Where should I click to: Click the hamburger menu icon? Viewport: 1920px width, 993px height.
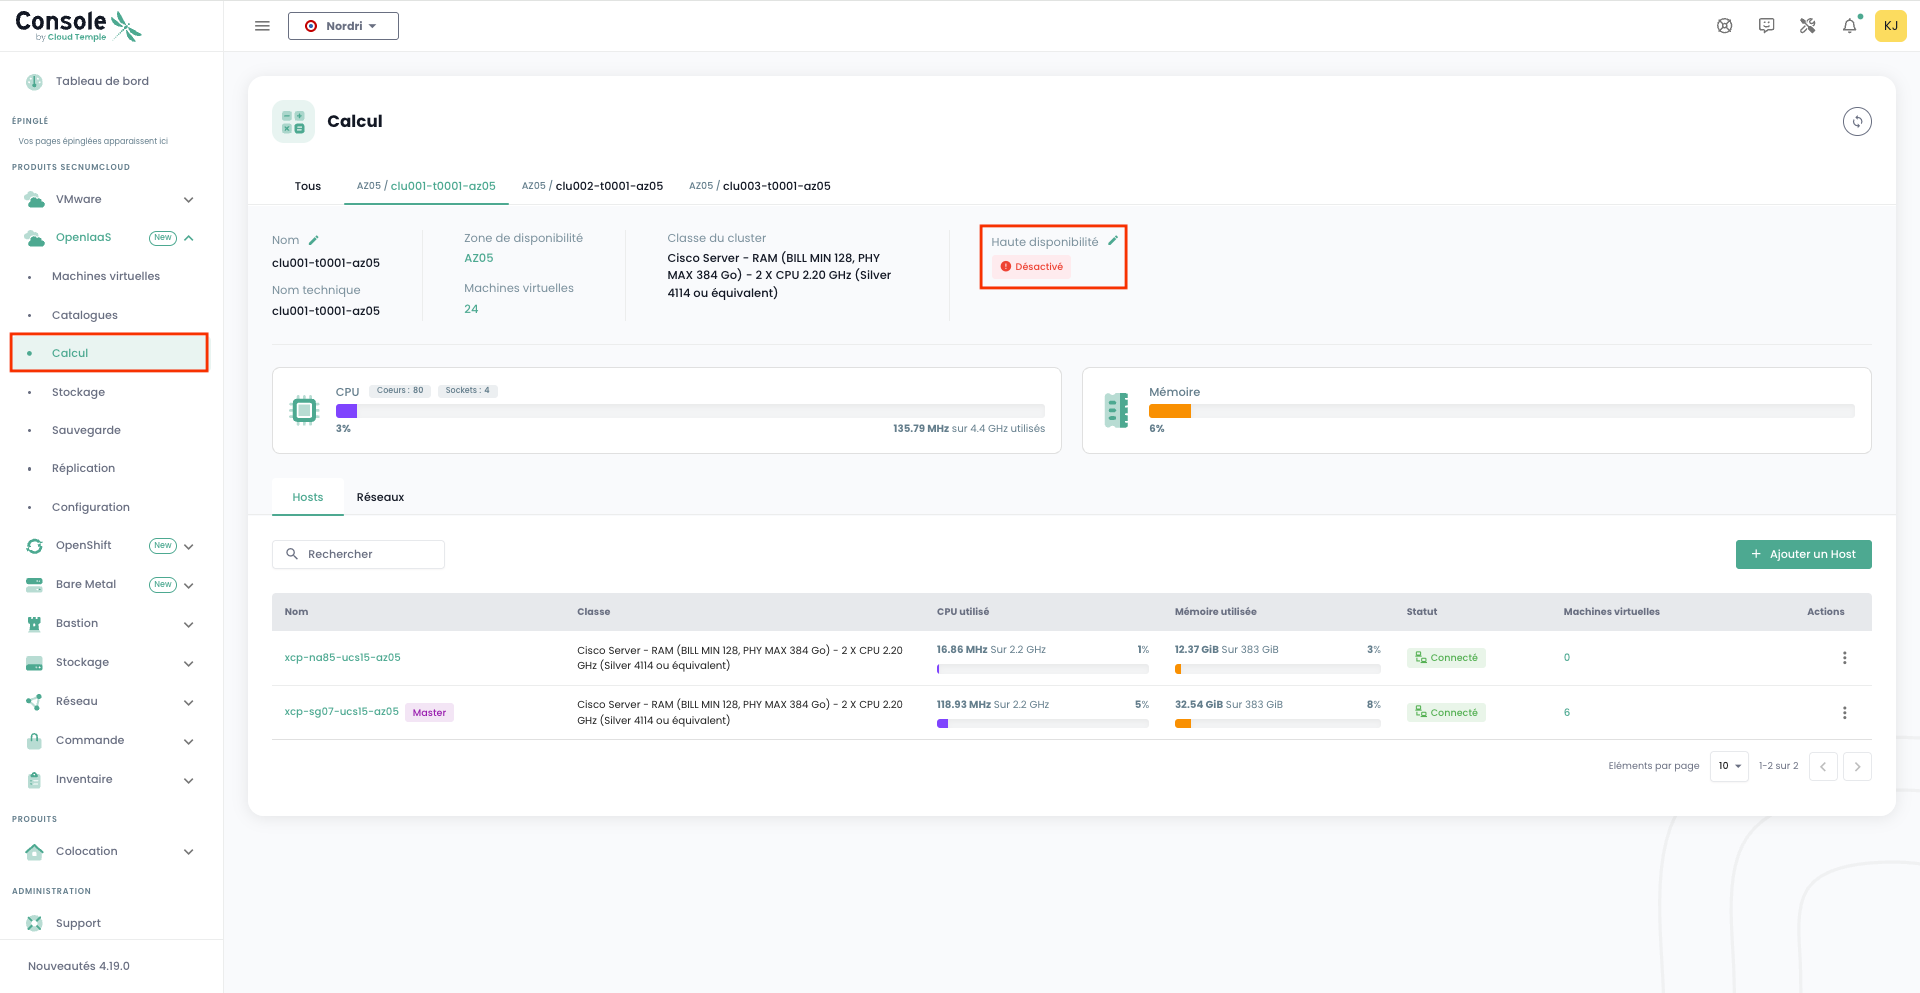[262, 26]
